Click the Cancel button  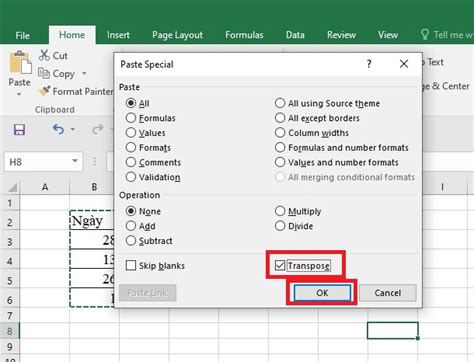388,293
